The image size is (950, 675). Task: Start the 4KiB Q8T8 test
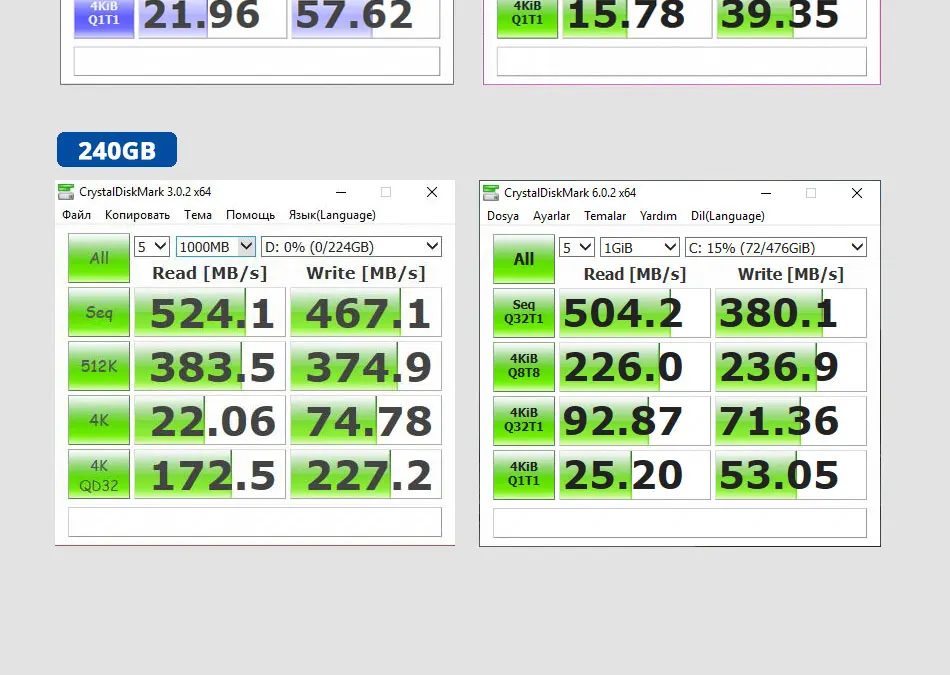coord(523,367)
